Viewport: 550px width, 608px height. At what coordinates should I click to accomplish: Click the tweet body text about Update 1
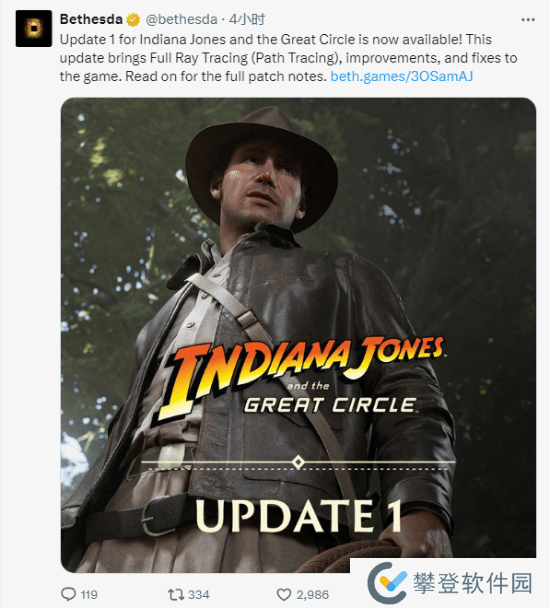click(289, 58)
